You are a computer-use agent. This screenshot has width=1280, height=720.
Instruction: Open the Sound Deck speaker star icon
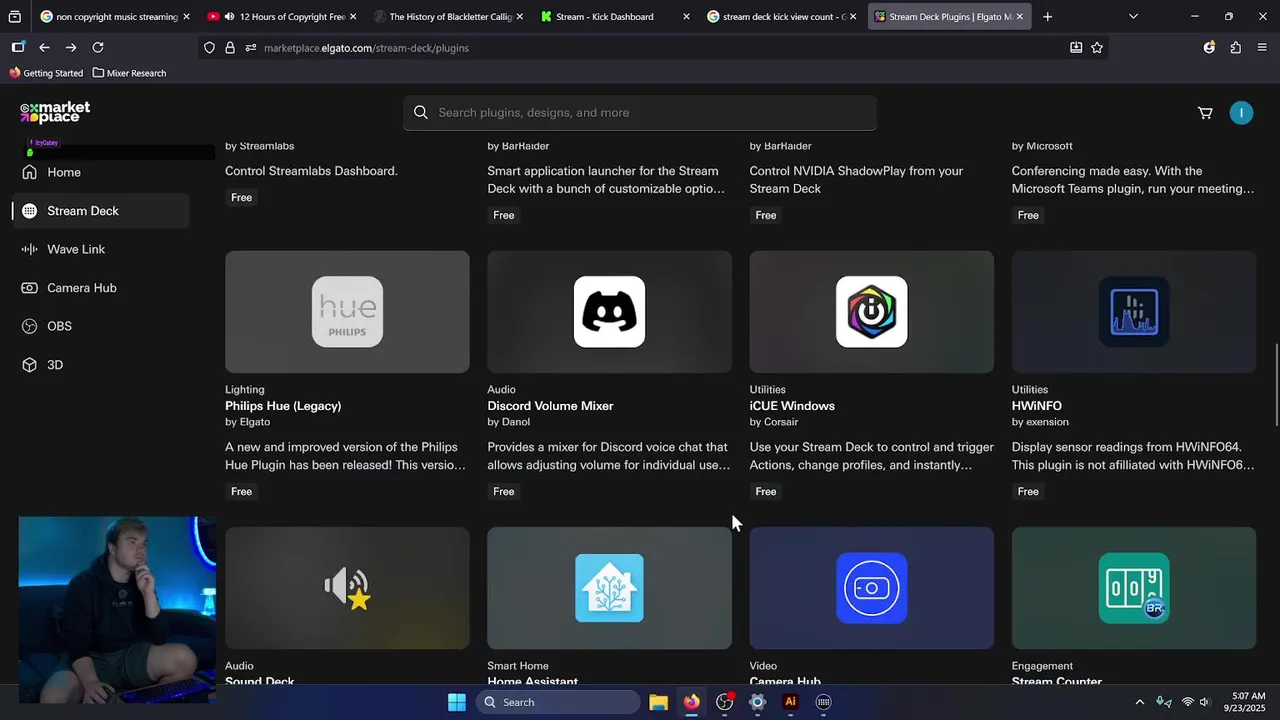(x=347, y=588)
